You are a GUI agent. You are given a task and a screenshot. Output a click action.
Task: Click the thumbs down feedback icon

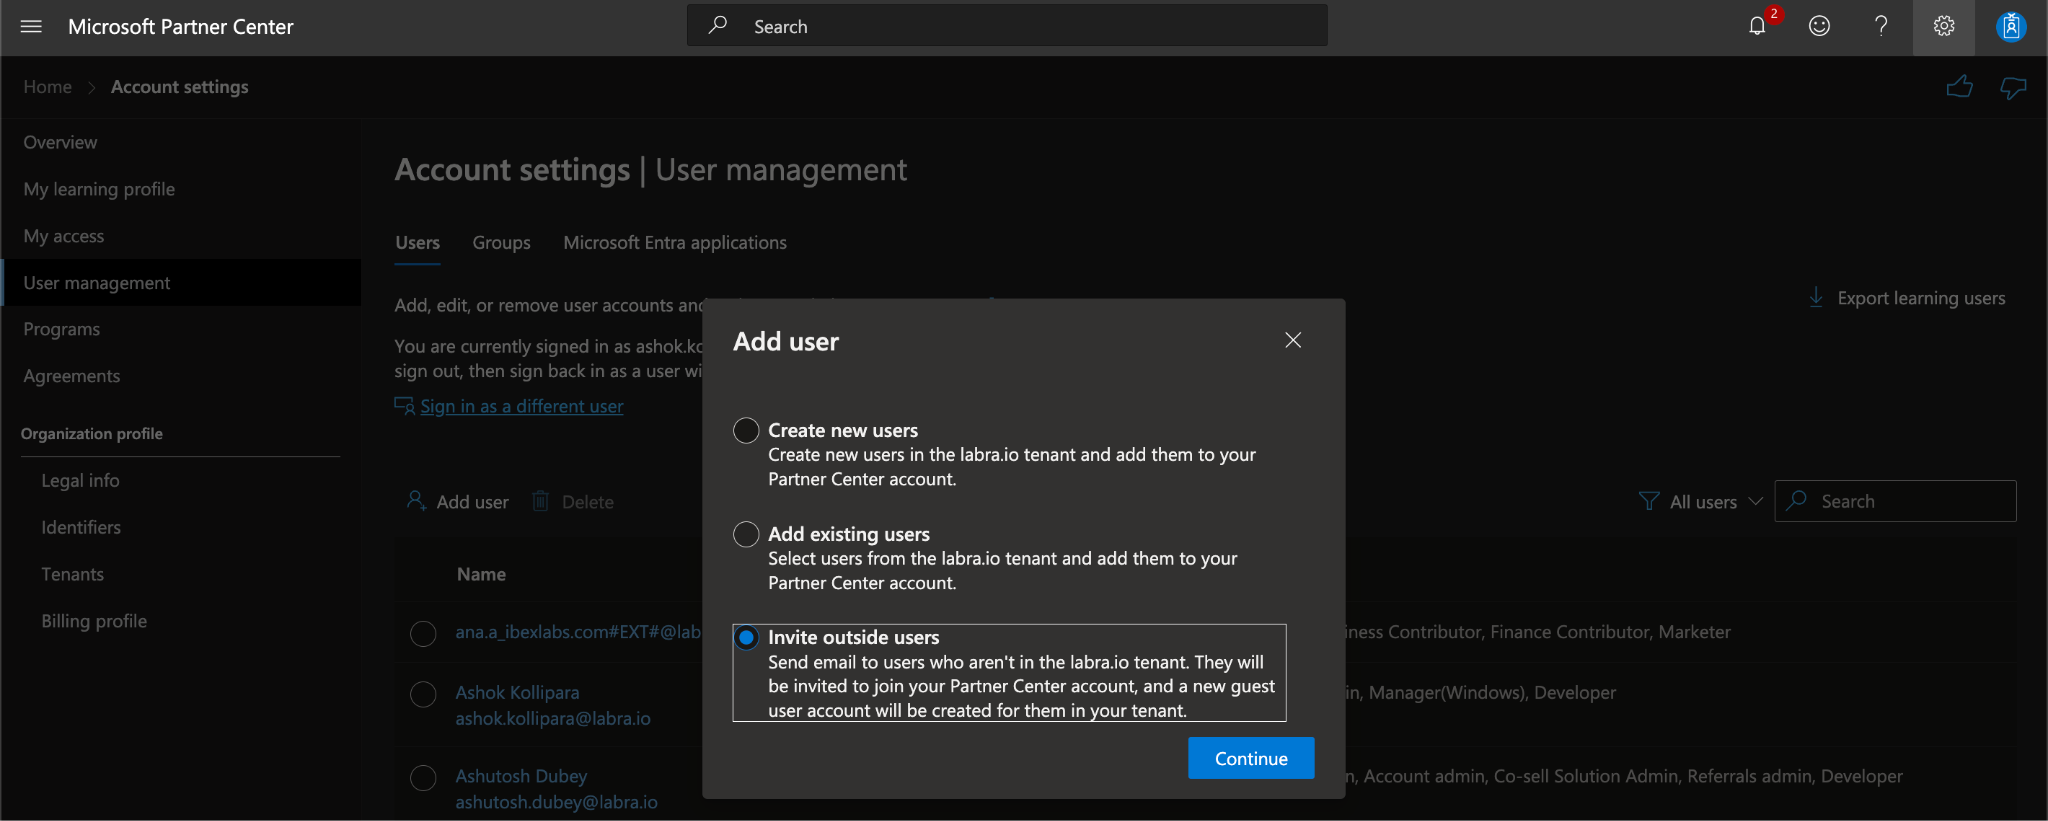point(2013,88)
